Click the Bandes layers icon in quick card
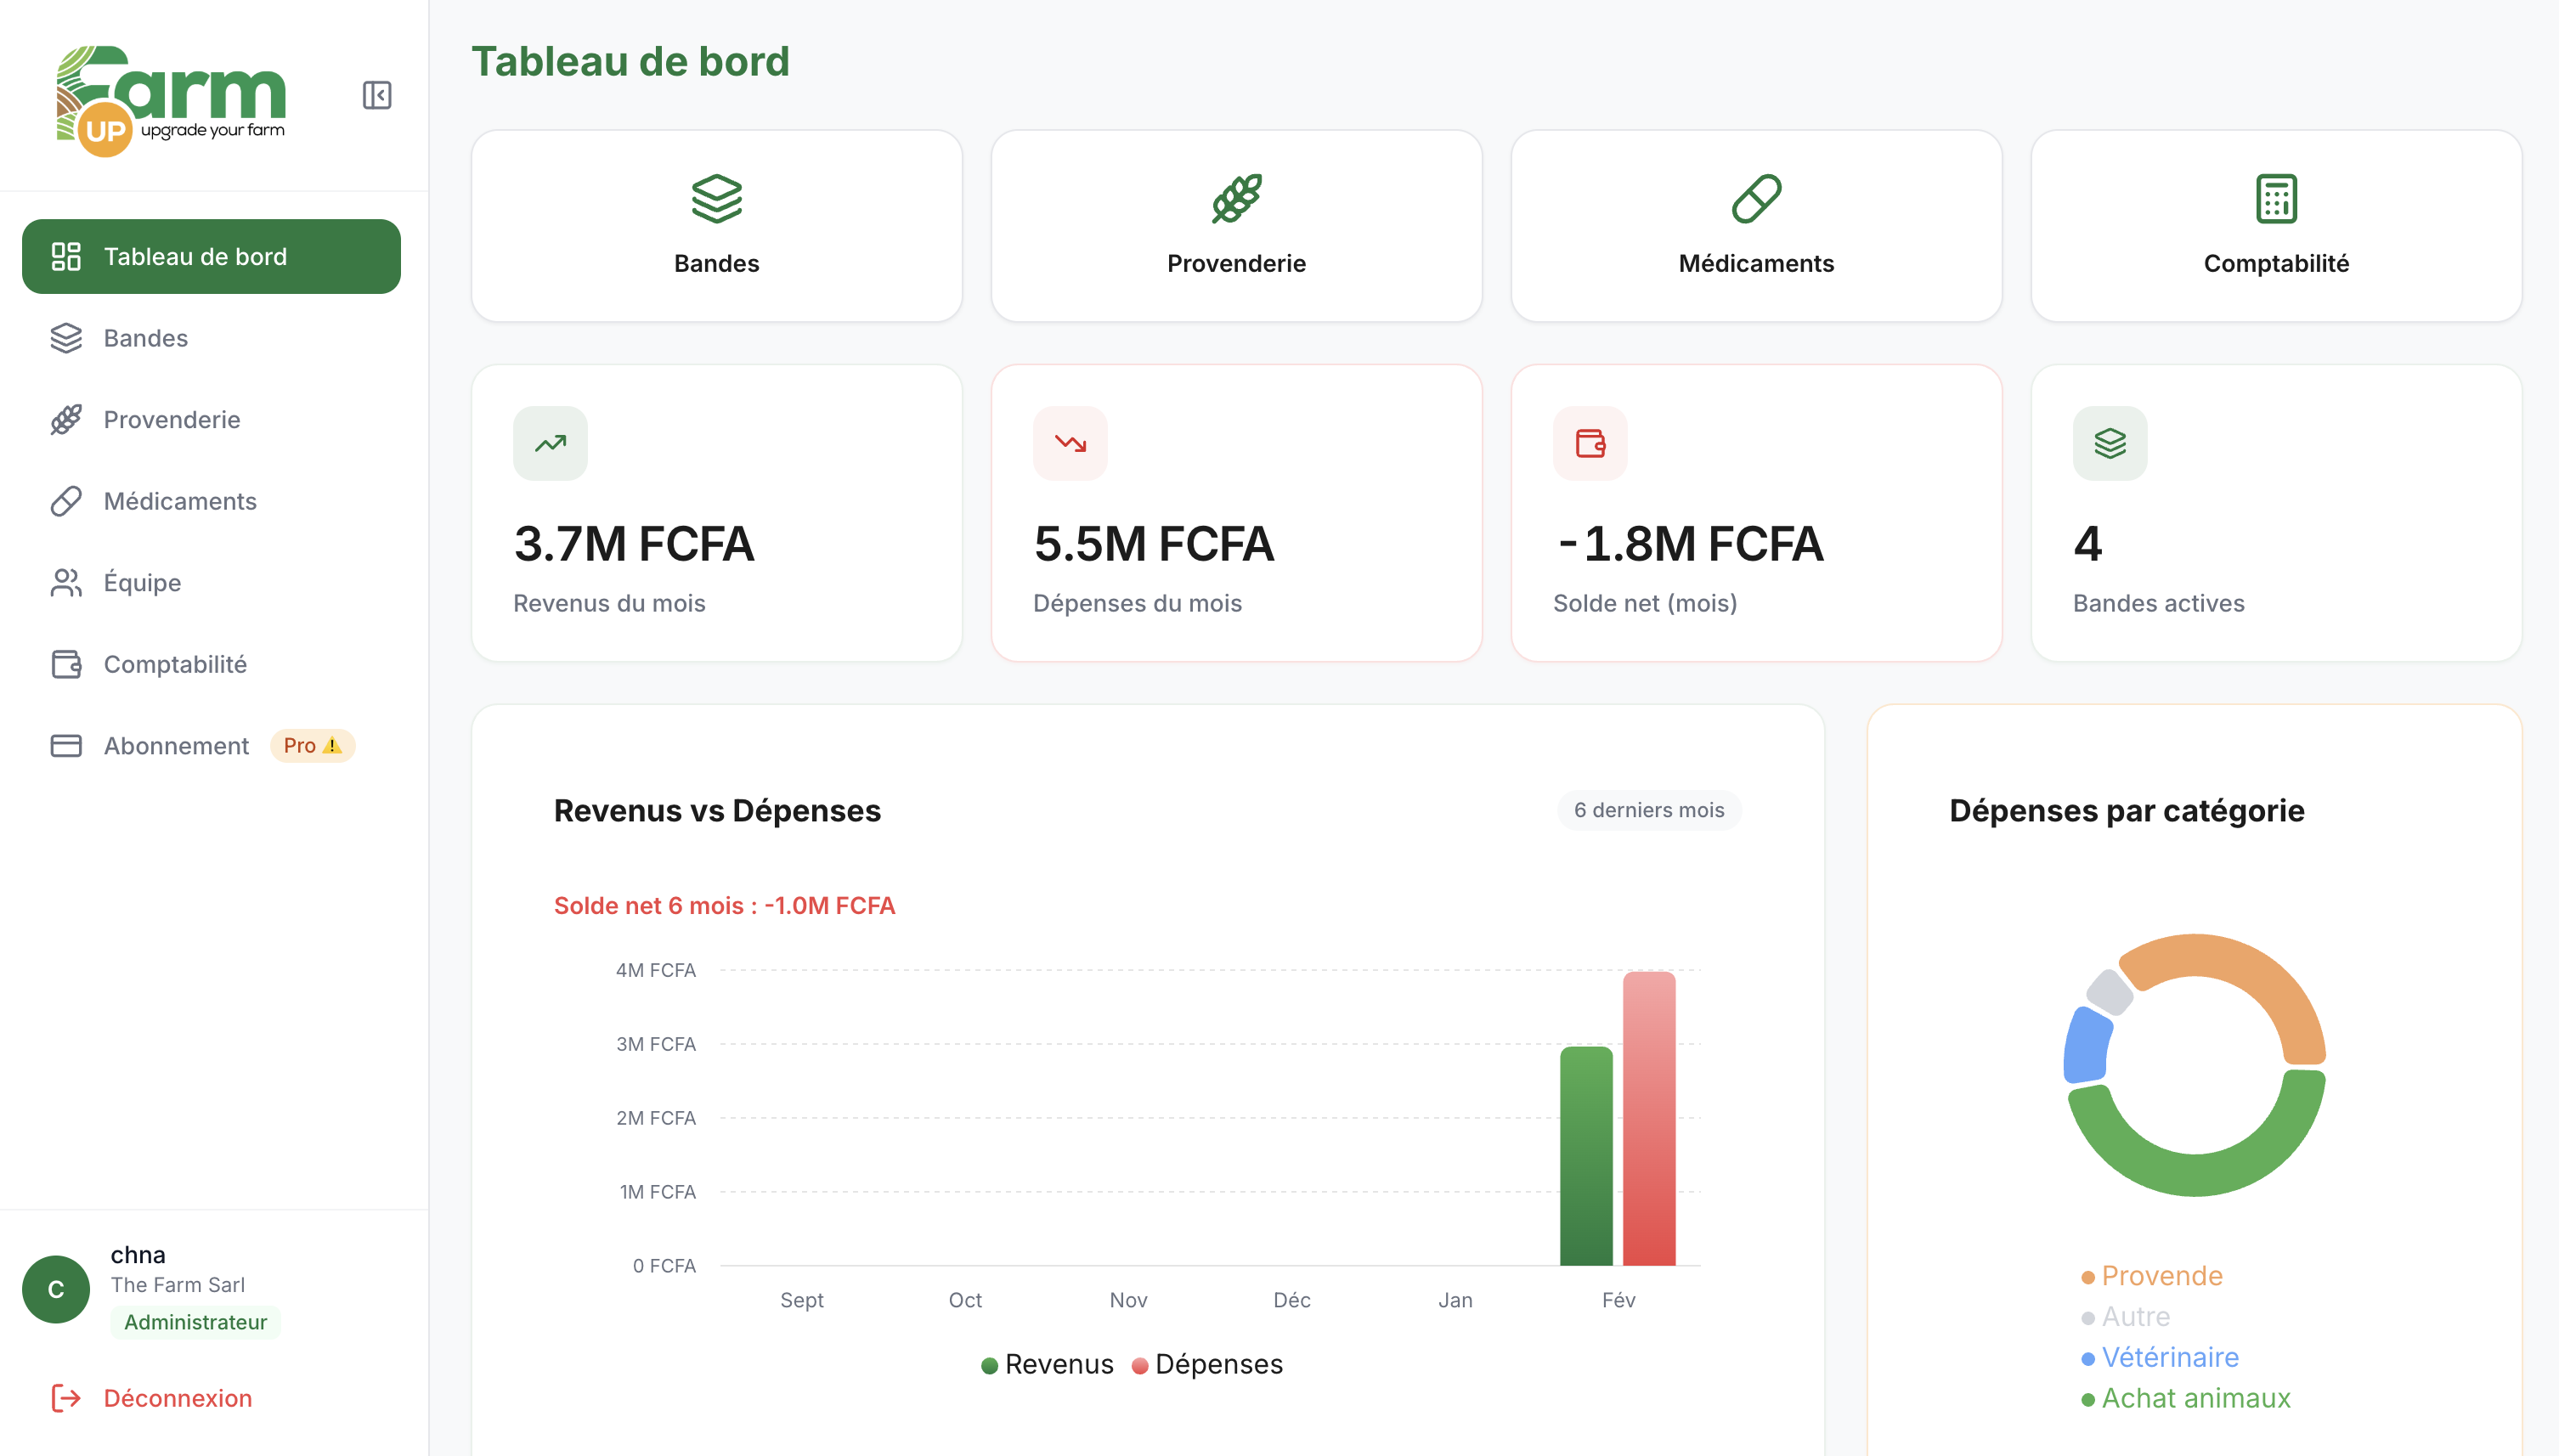This screenshot has width=2559, height=1456. (x=716, y=199)
